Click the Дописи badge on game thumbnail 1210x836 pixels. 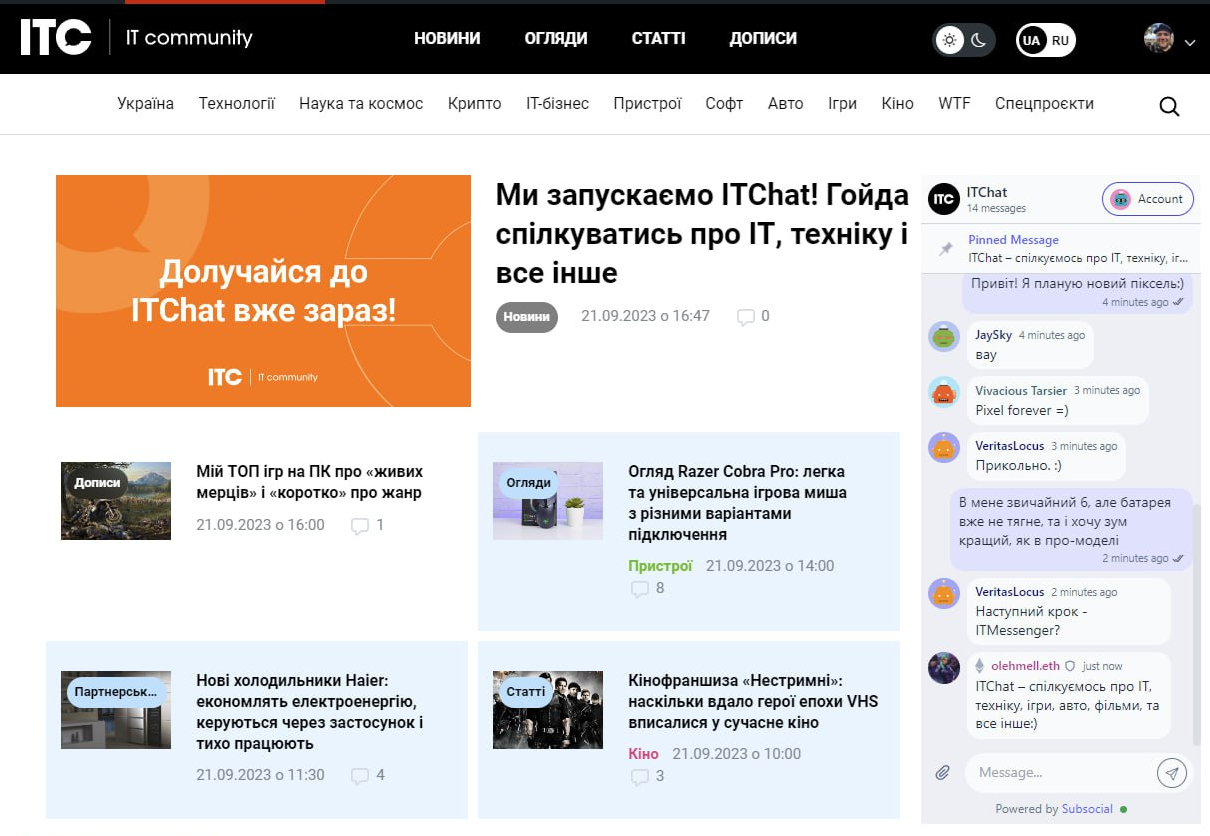(97, 483)
